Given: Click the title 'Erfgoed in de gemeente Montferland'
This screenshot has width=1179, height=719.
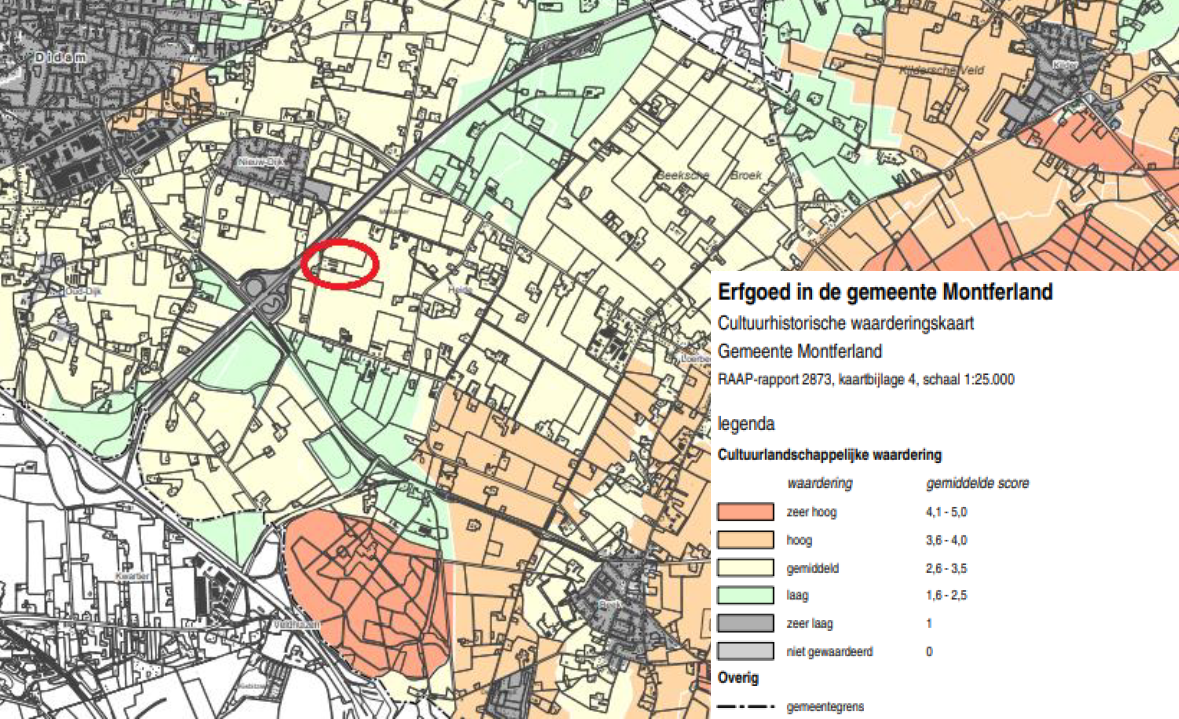Looking at the screenshot, I should click(x=885, y=293).
